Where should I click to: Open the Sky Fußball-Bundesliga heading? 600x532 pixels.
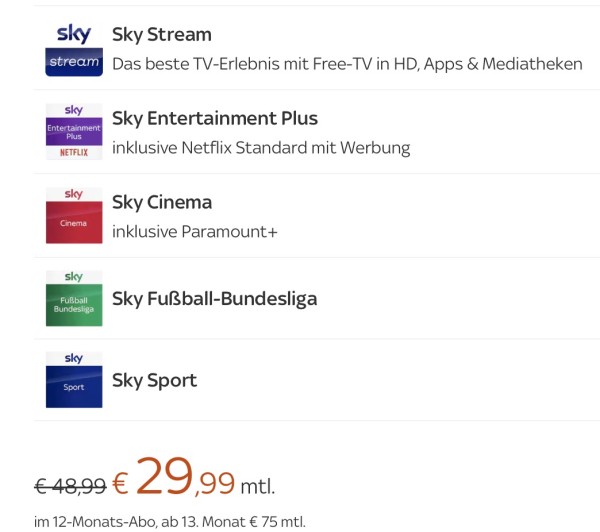(x=214, y=298)
